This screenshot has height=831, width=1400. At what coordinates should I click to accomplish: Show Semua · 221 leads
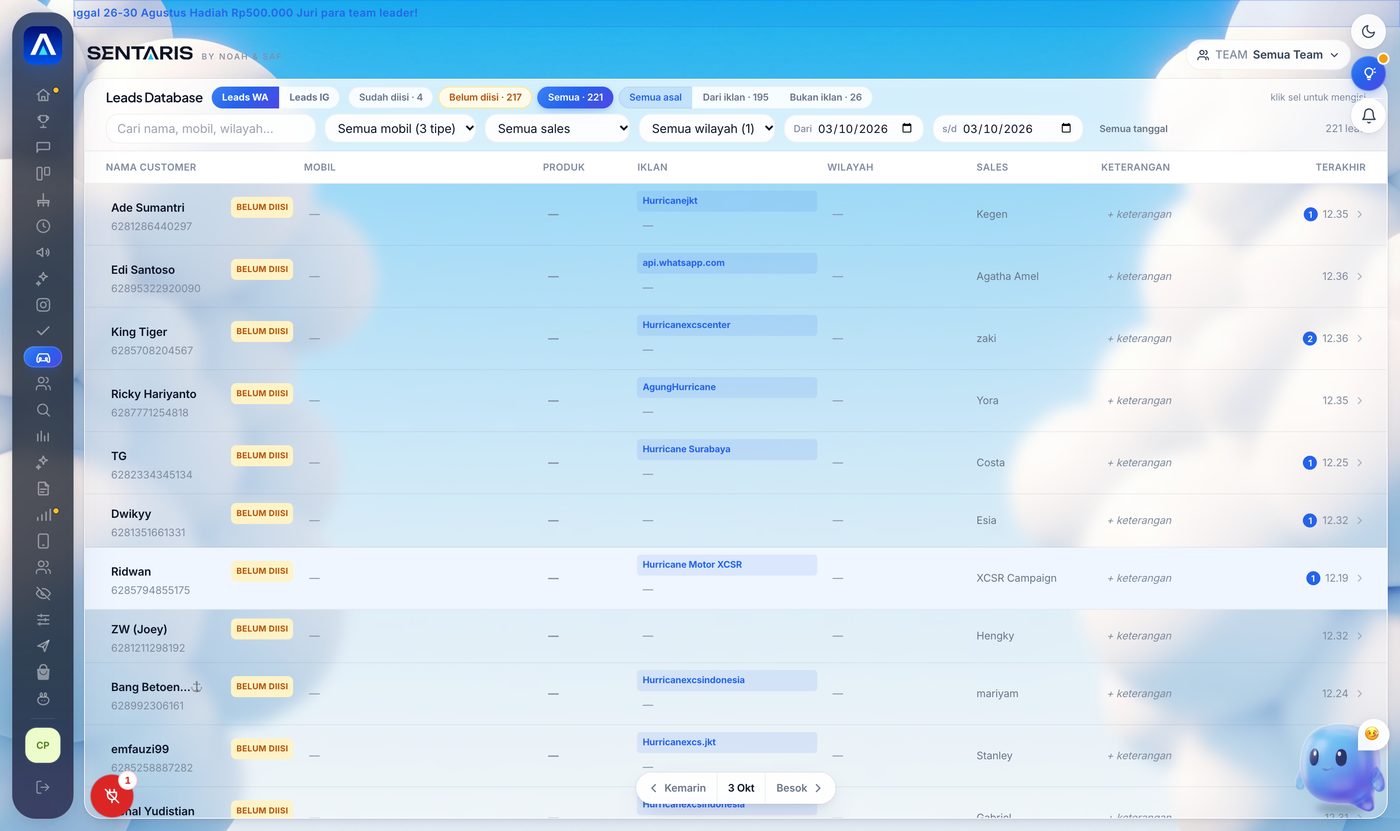pyautogui.click(x=575, y=97)
